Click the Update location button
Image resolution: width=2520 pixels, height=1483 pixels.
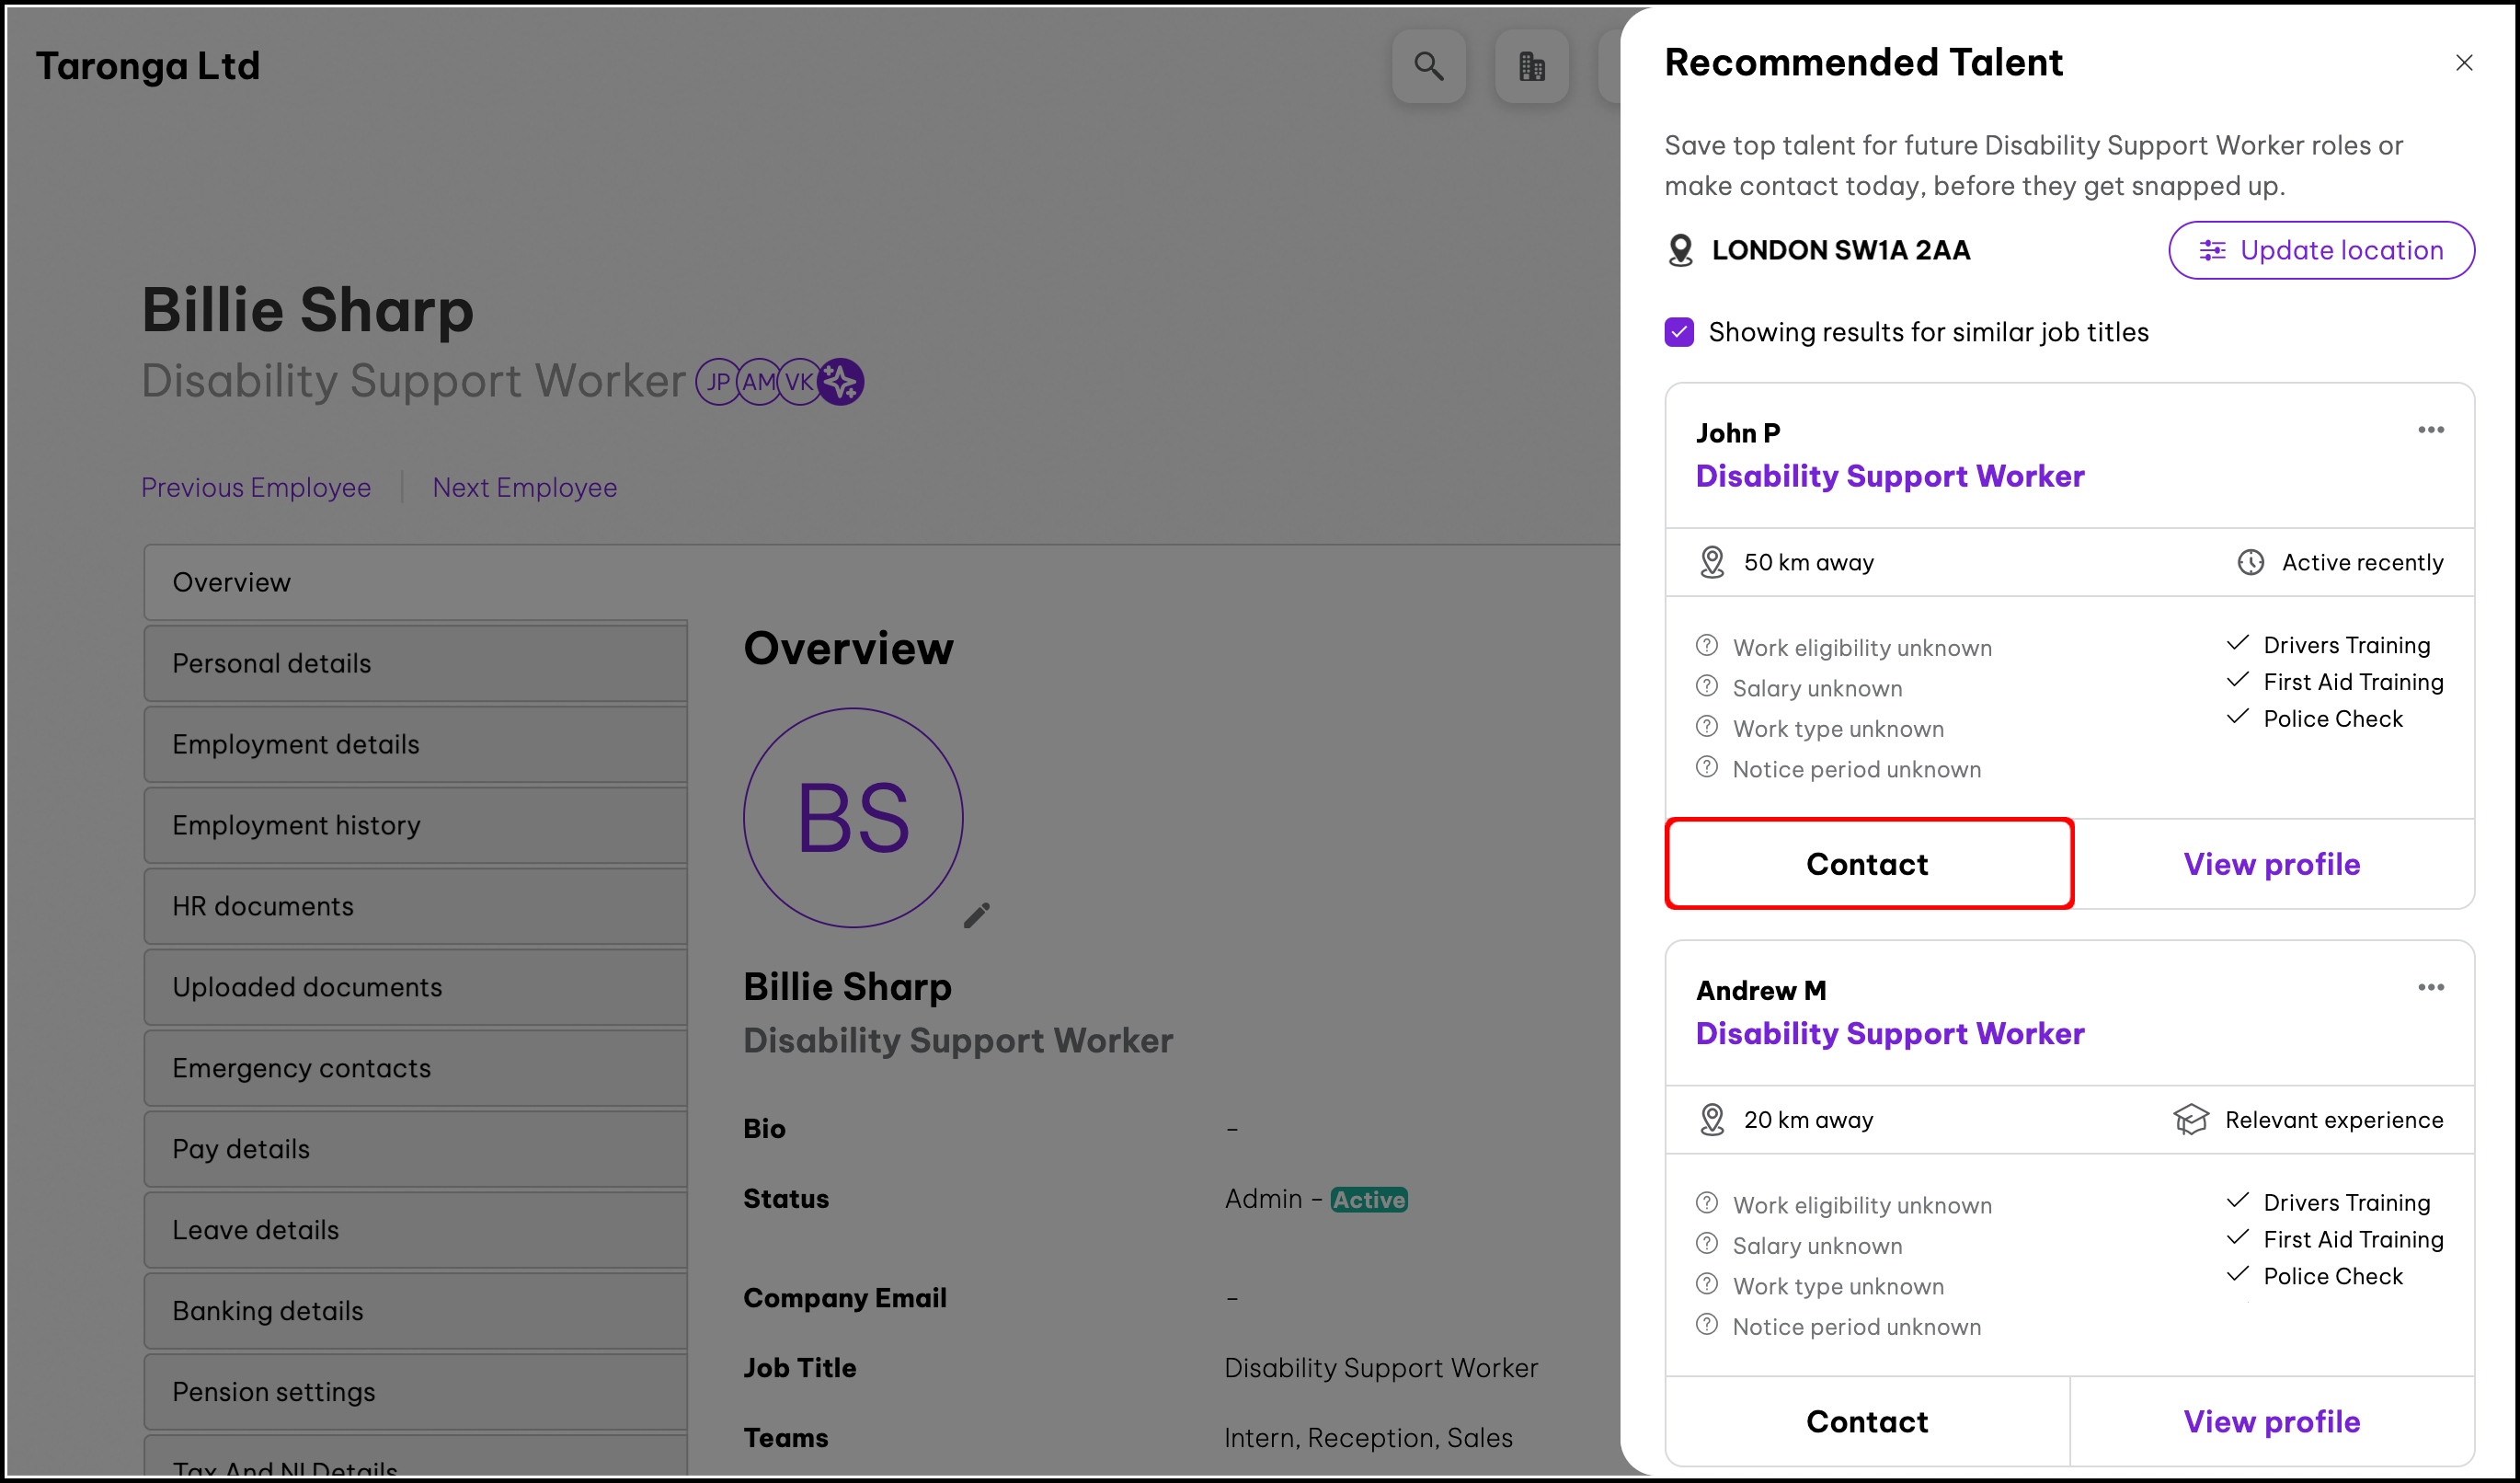tap(2320, 250)
